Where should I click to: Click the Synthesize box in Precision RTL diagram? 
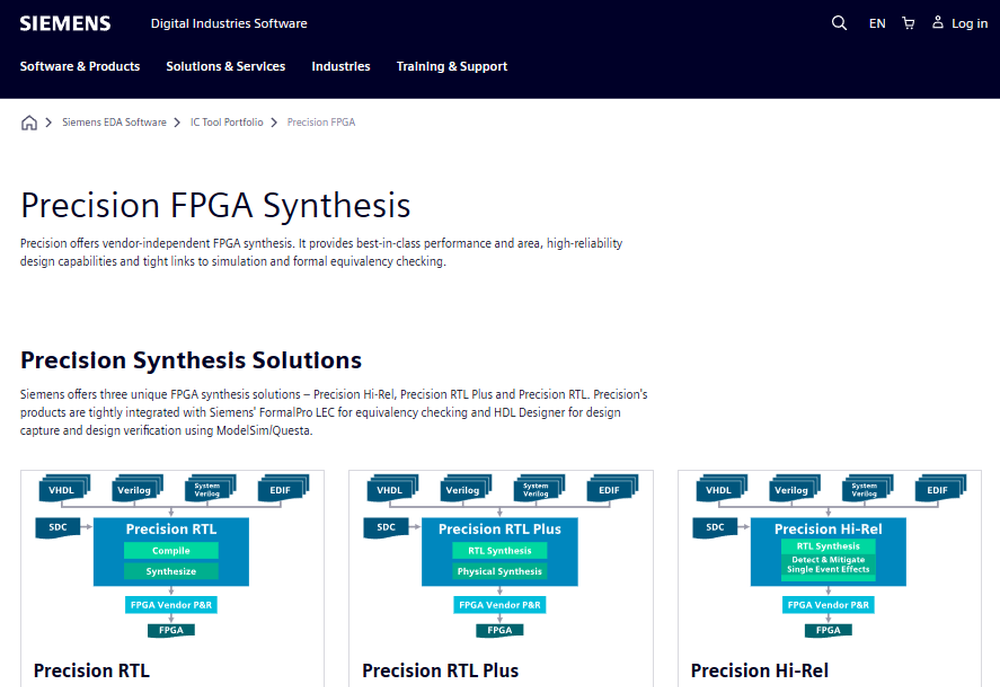(171, 572)
